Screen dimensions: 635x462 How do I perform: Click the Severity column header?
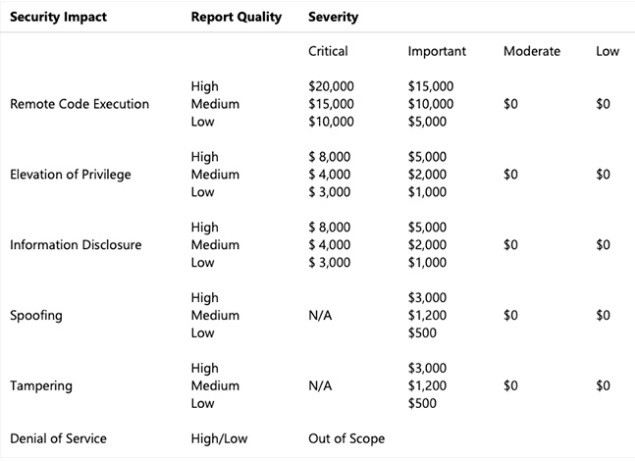coord(333,17)
